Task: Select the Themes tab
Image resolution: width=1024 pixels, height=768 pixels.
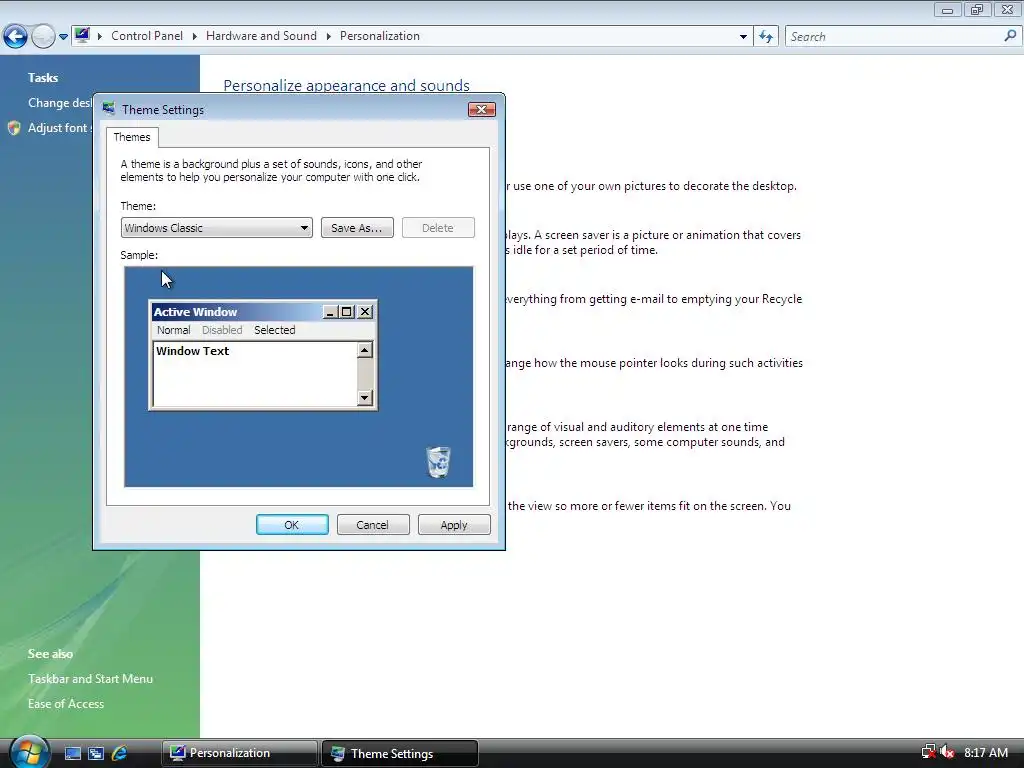Action: [132, 137]
